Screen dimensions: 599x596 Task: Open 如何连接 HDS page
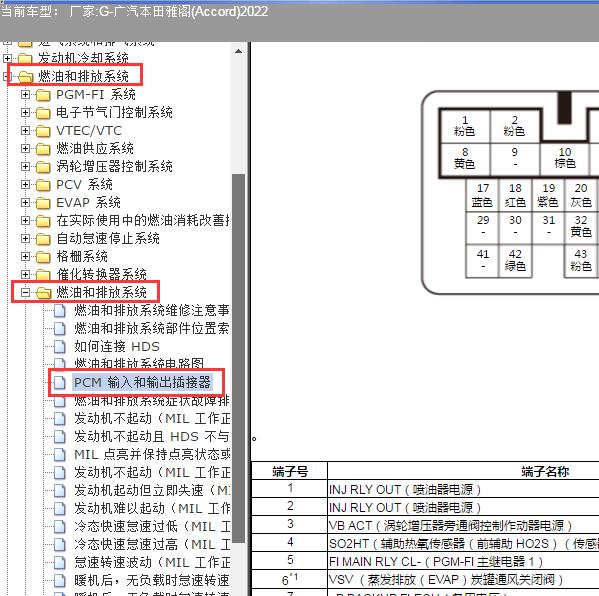[x=117, y=347]
